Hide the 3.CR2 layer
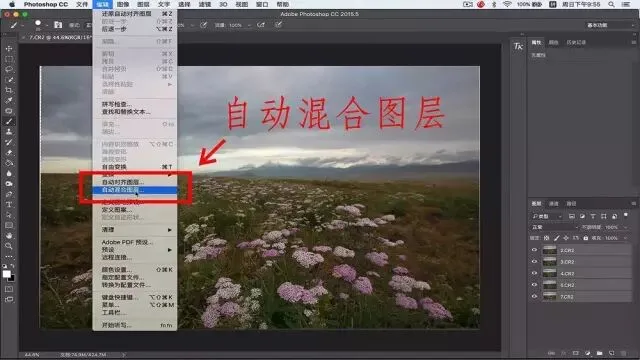The height and width of the screenshot is (360, 640). pyautogui.click(x=534, y=262)
